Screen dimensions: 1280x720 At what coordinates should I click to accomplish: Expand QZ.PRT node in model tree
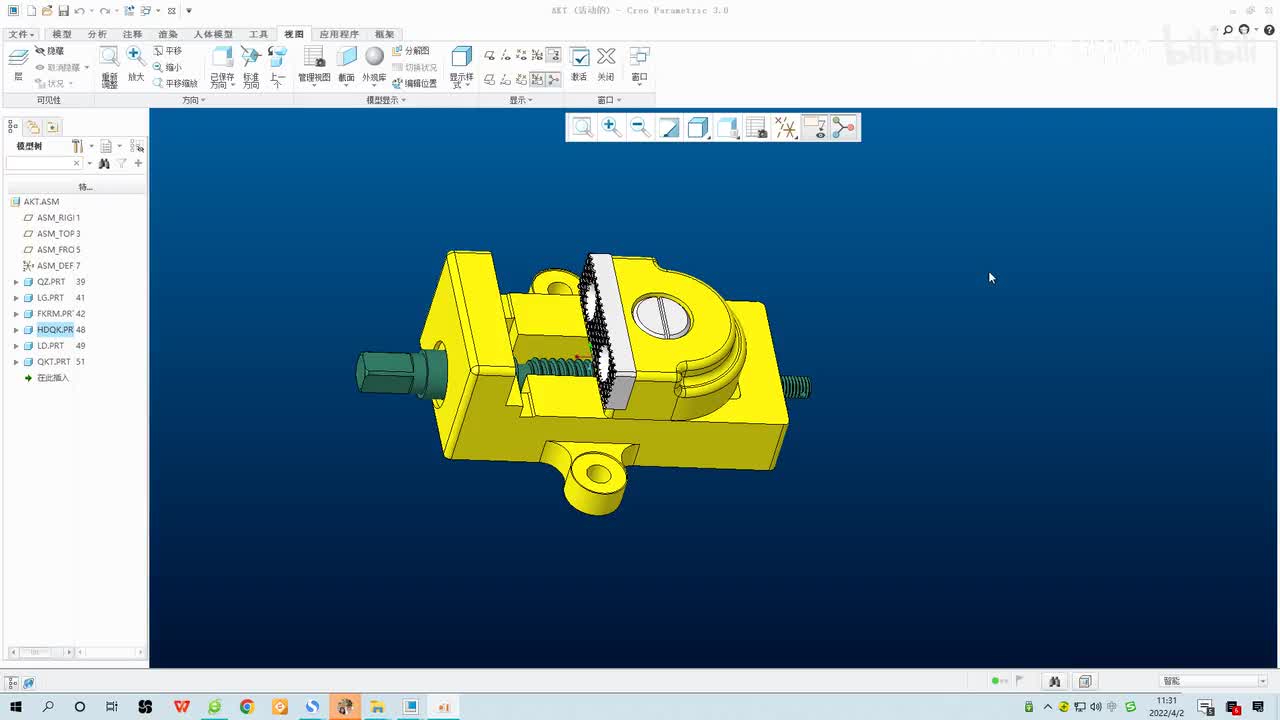[x=16, y=282]
